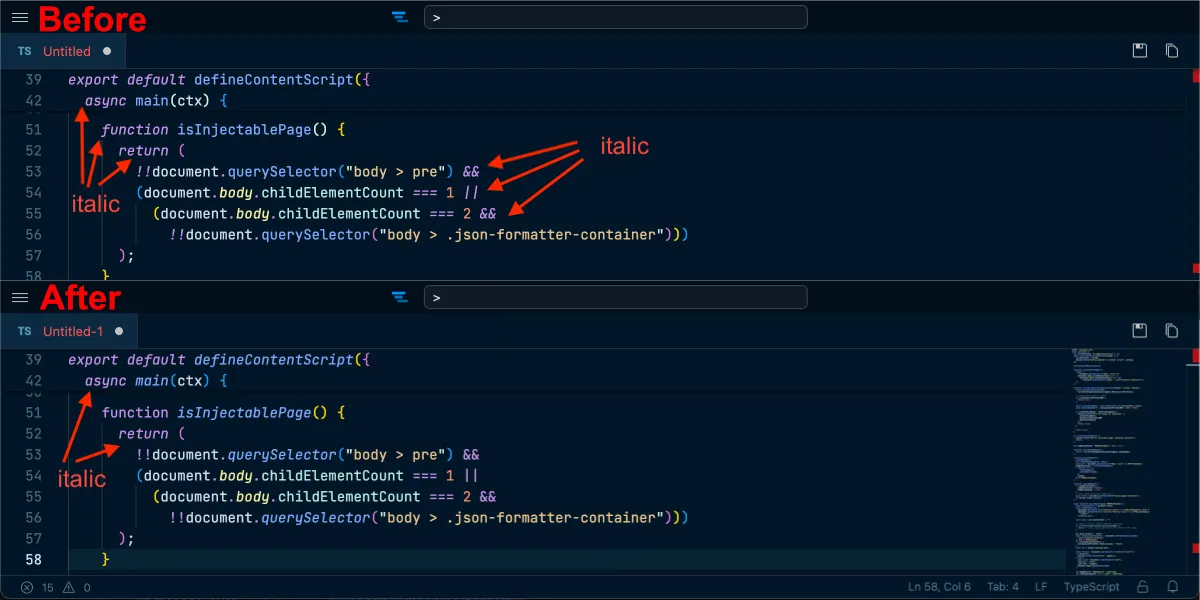Image resolution: width=1200 pixels, height=600 pixels.
Task: Focus the command input in After window
Action: [x=615, y=297]
